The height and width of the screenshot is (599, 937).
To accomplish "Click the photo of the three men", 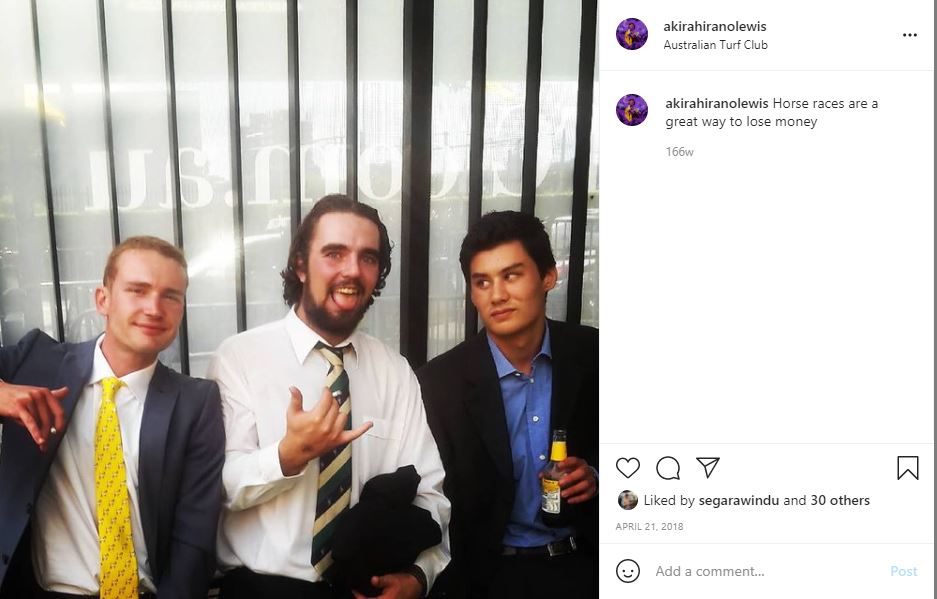I will [x=299, y=300].
